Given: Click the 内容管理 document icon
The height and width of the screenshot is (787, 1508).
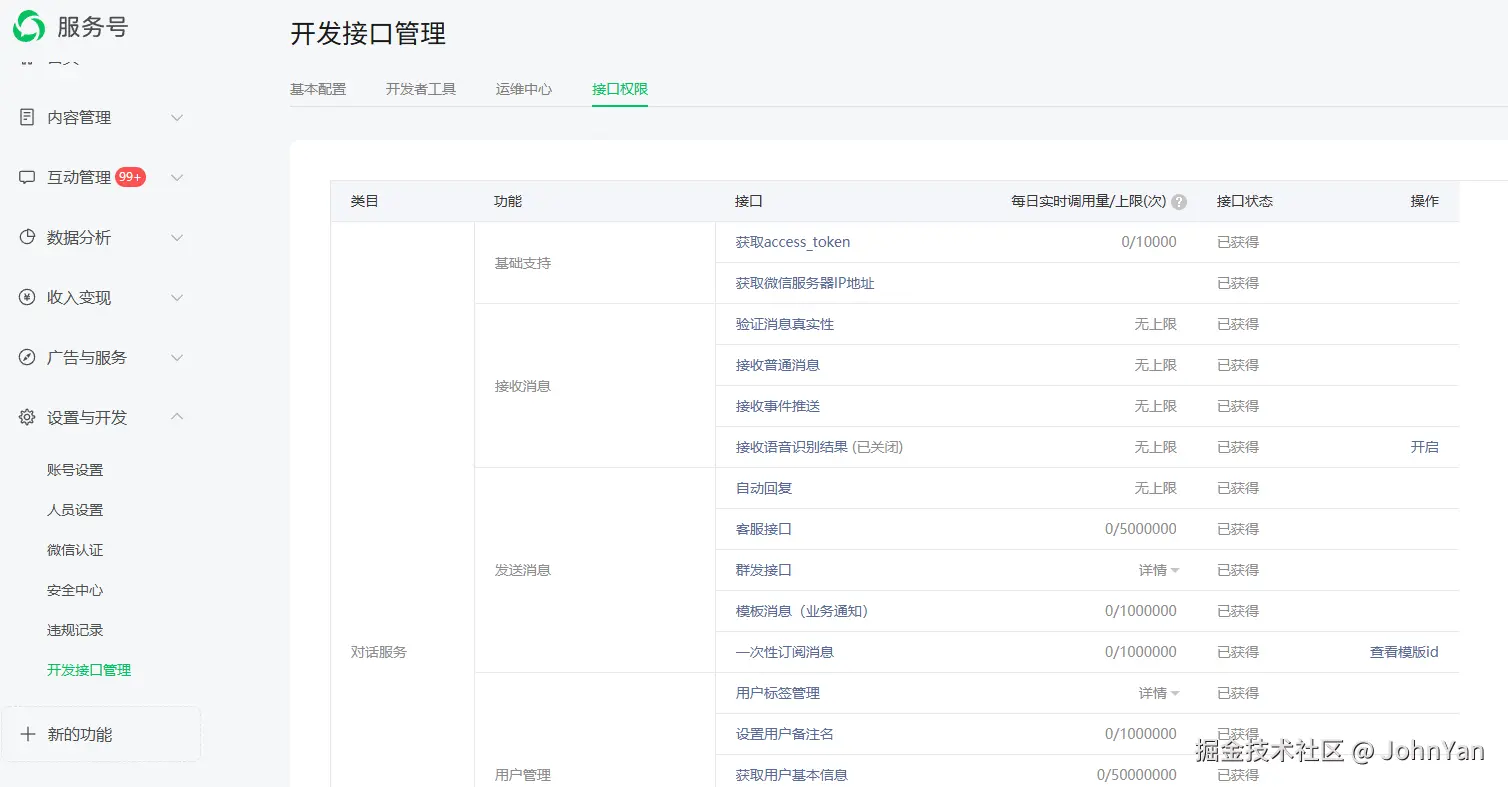Looking at the screenshot, I should 27,117.
